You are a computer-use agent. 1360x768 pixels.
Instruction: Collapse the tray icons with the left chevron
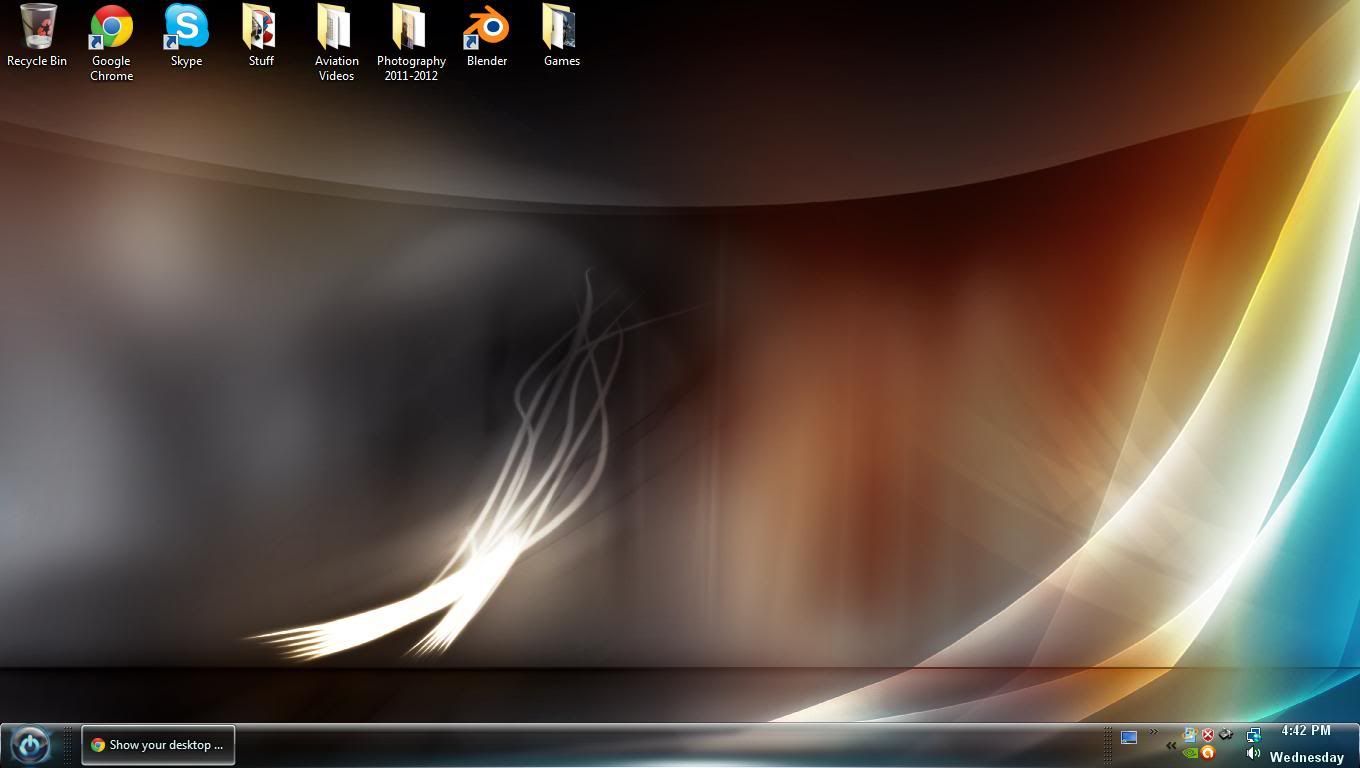coord(1171,745)
